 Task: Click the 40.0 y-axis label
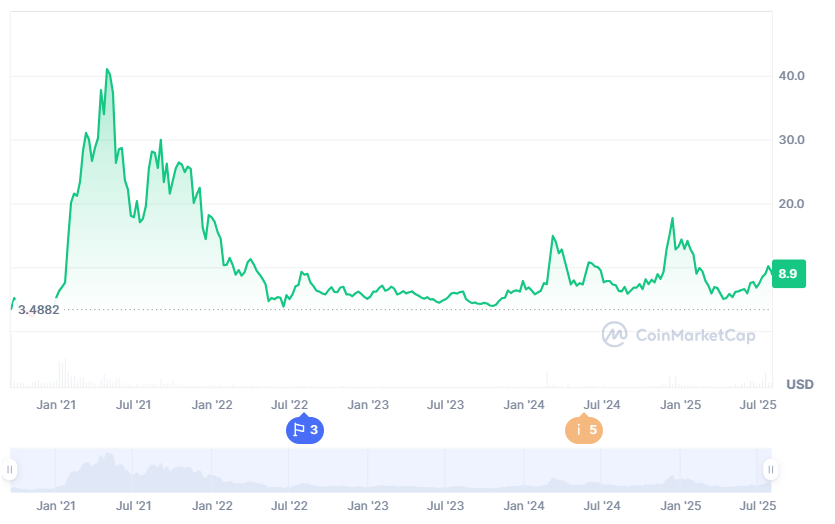click(792, 76)
